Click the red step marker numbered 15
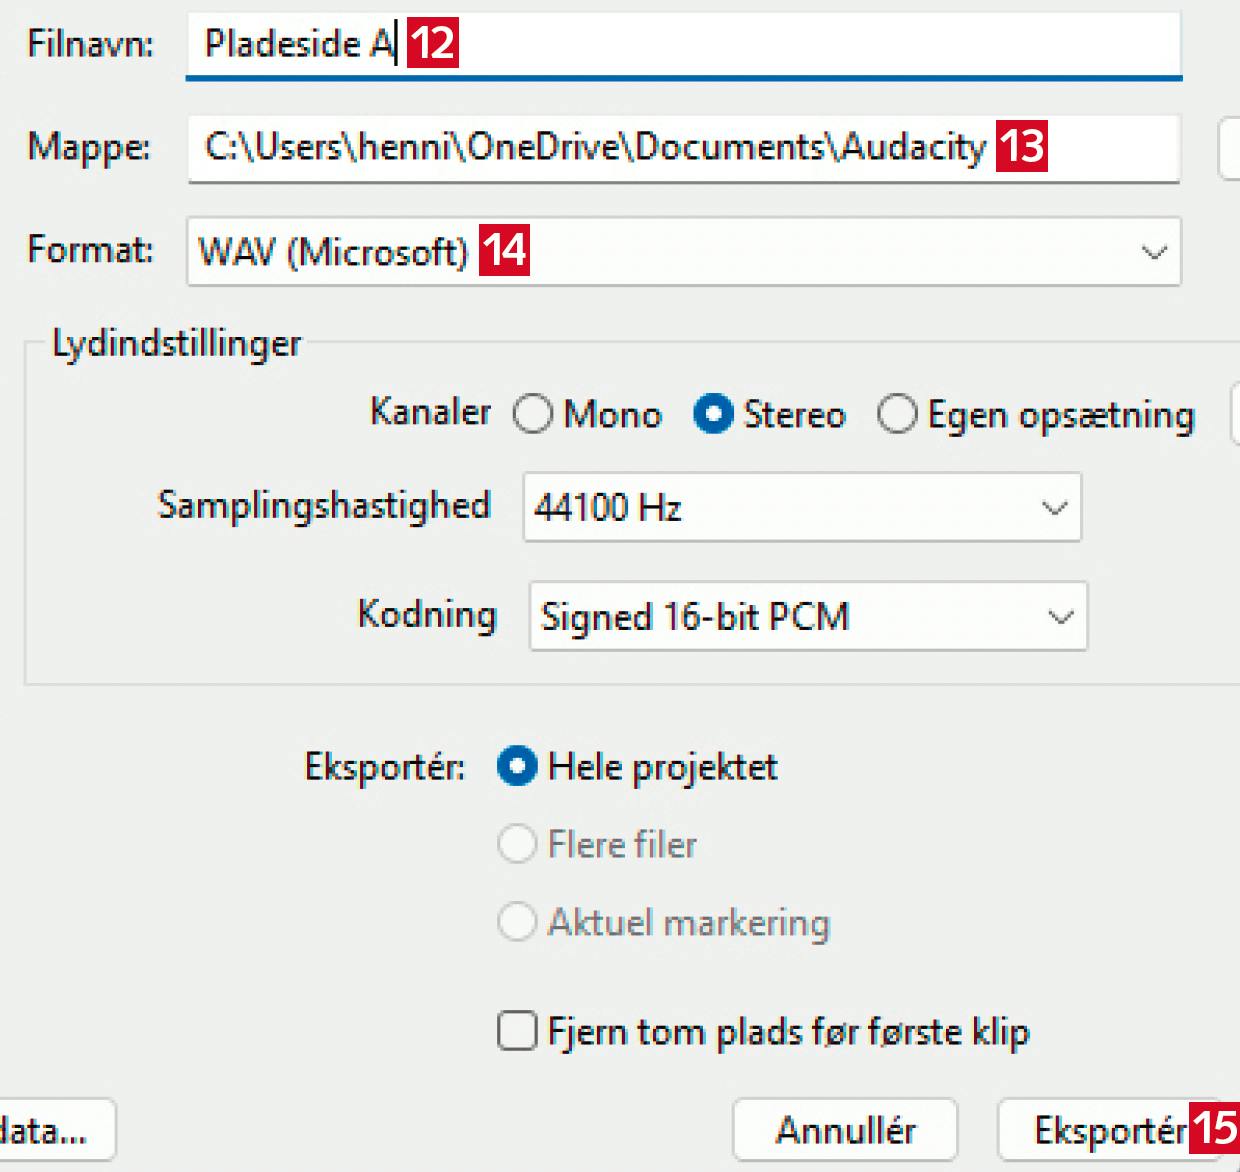1240x1172 pixels. 1214,1128
